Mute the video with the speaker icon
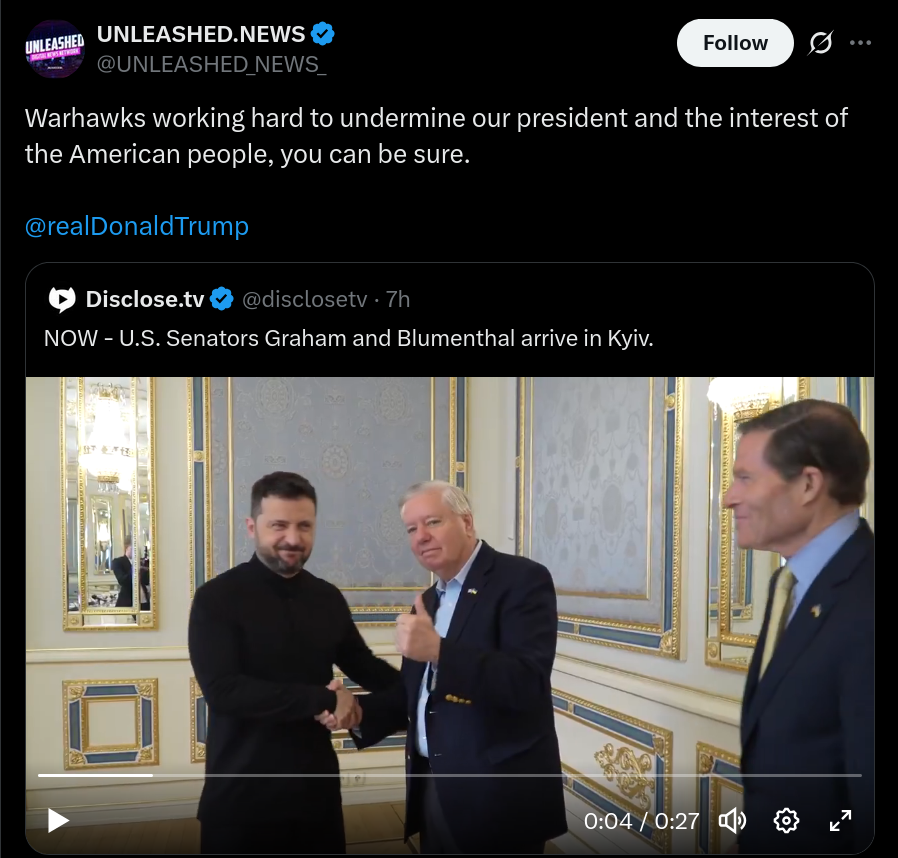 click(x=732, y=820)
